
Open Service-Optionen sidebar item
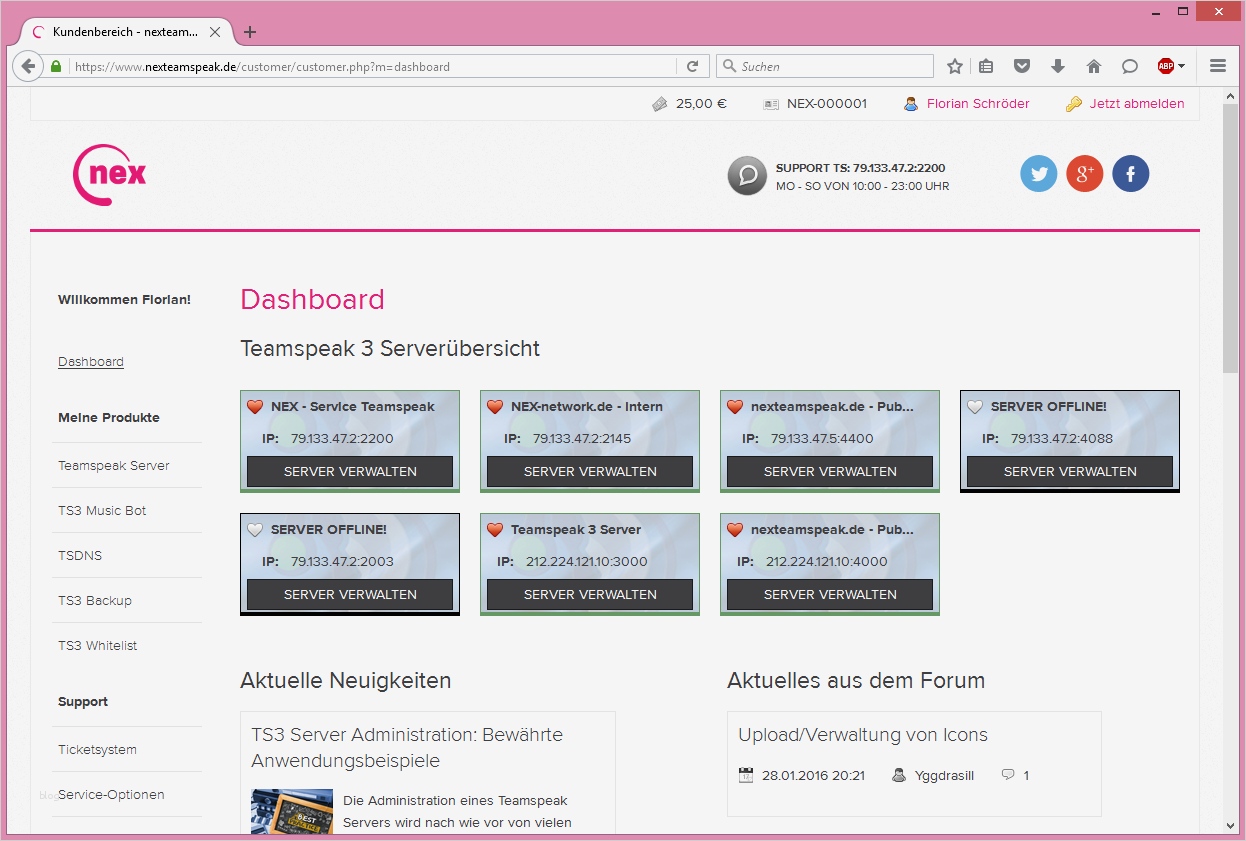click(111, 795)
